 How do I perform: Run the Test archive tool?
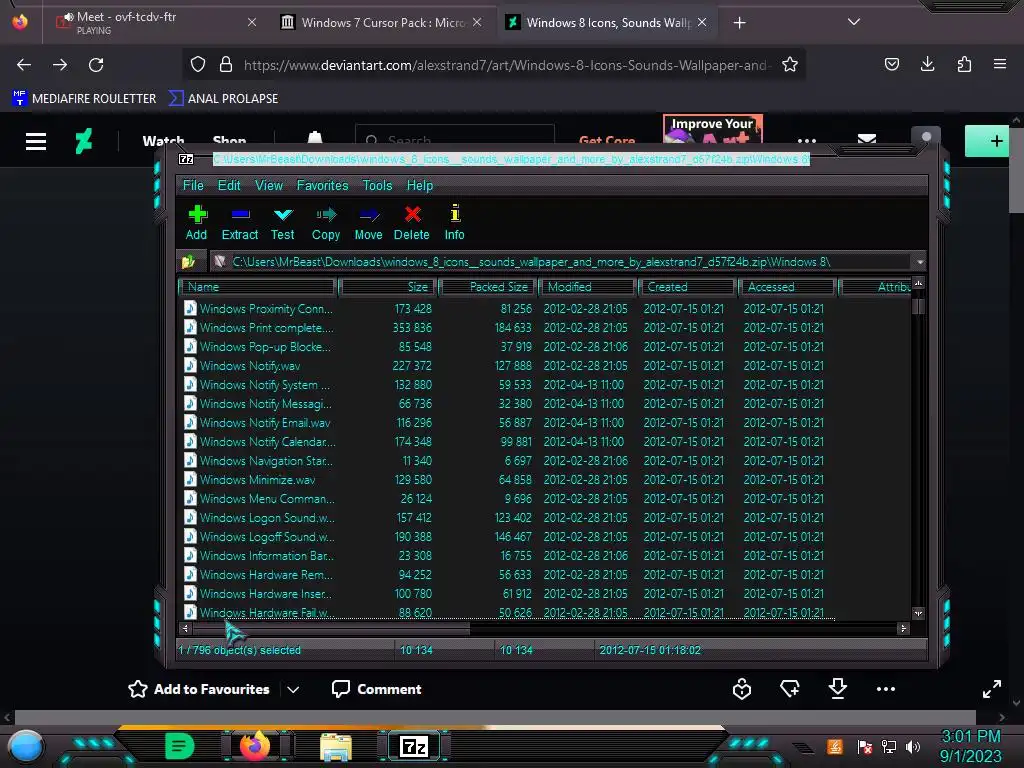coord(283,223)
